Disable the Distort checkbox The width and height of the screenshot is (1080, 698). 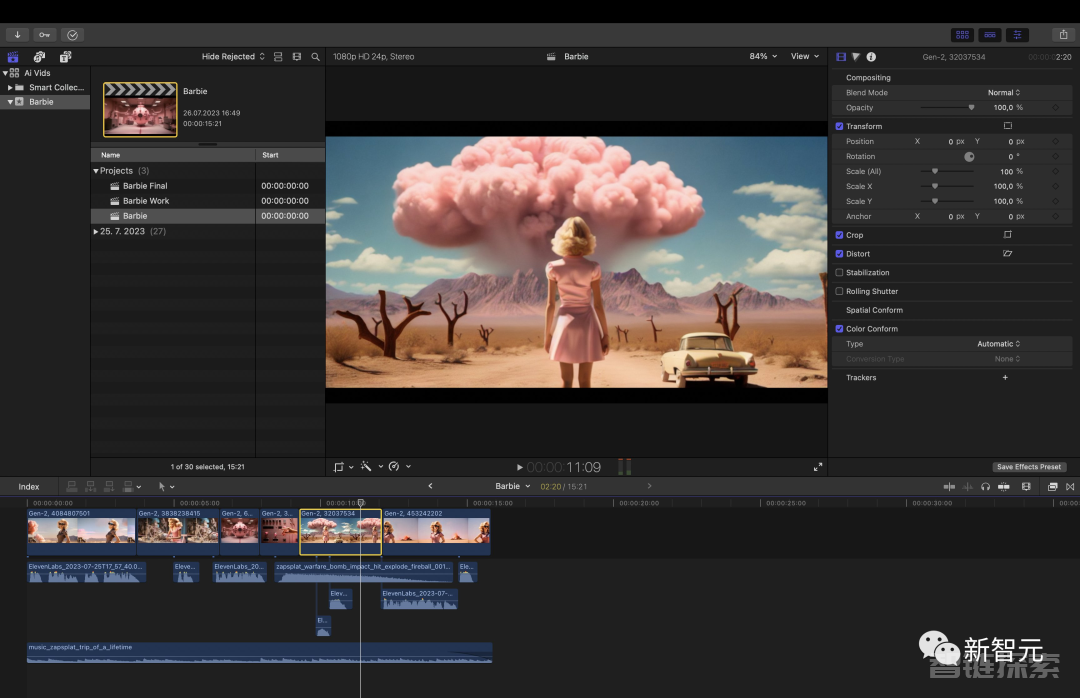(839, 254)
